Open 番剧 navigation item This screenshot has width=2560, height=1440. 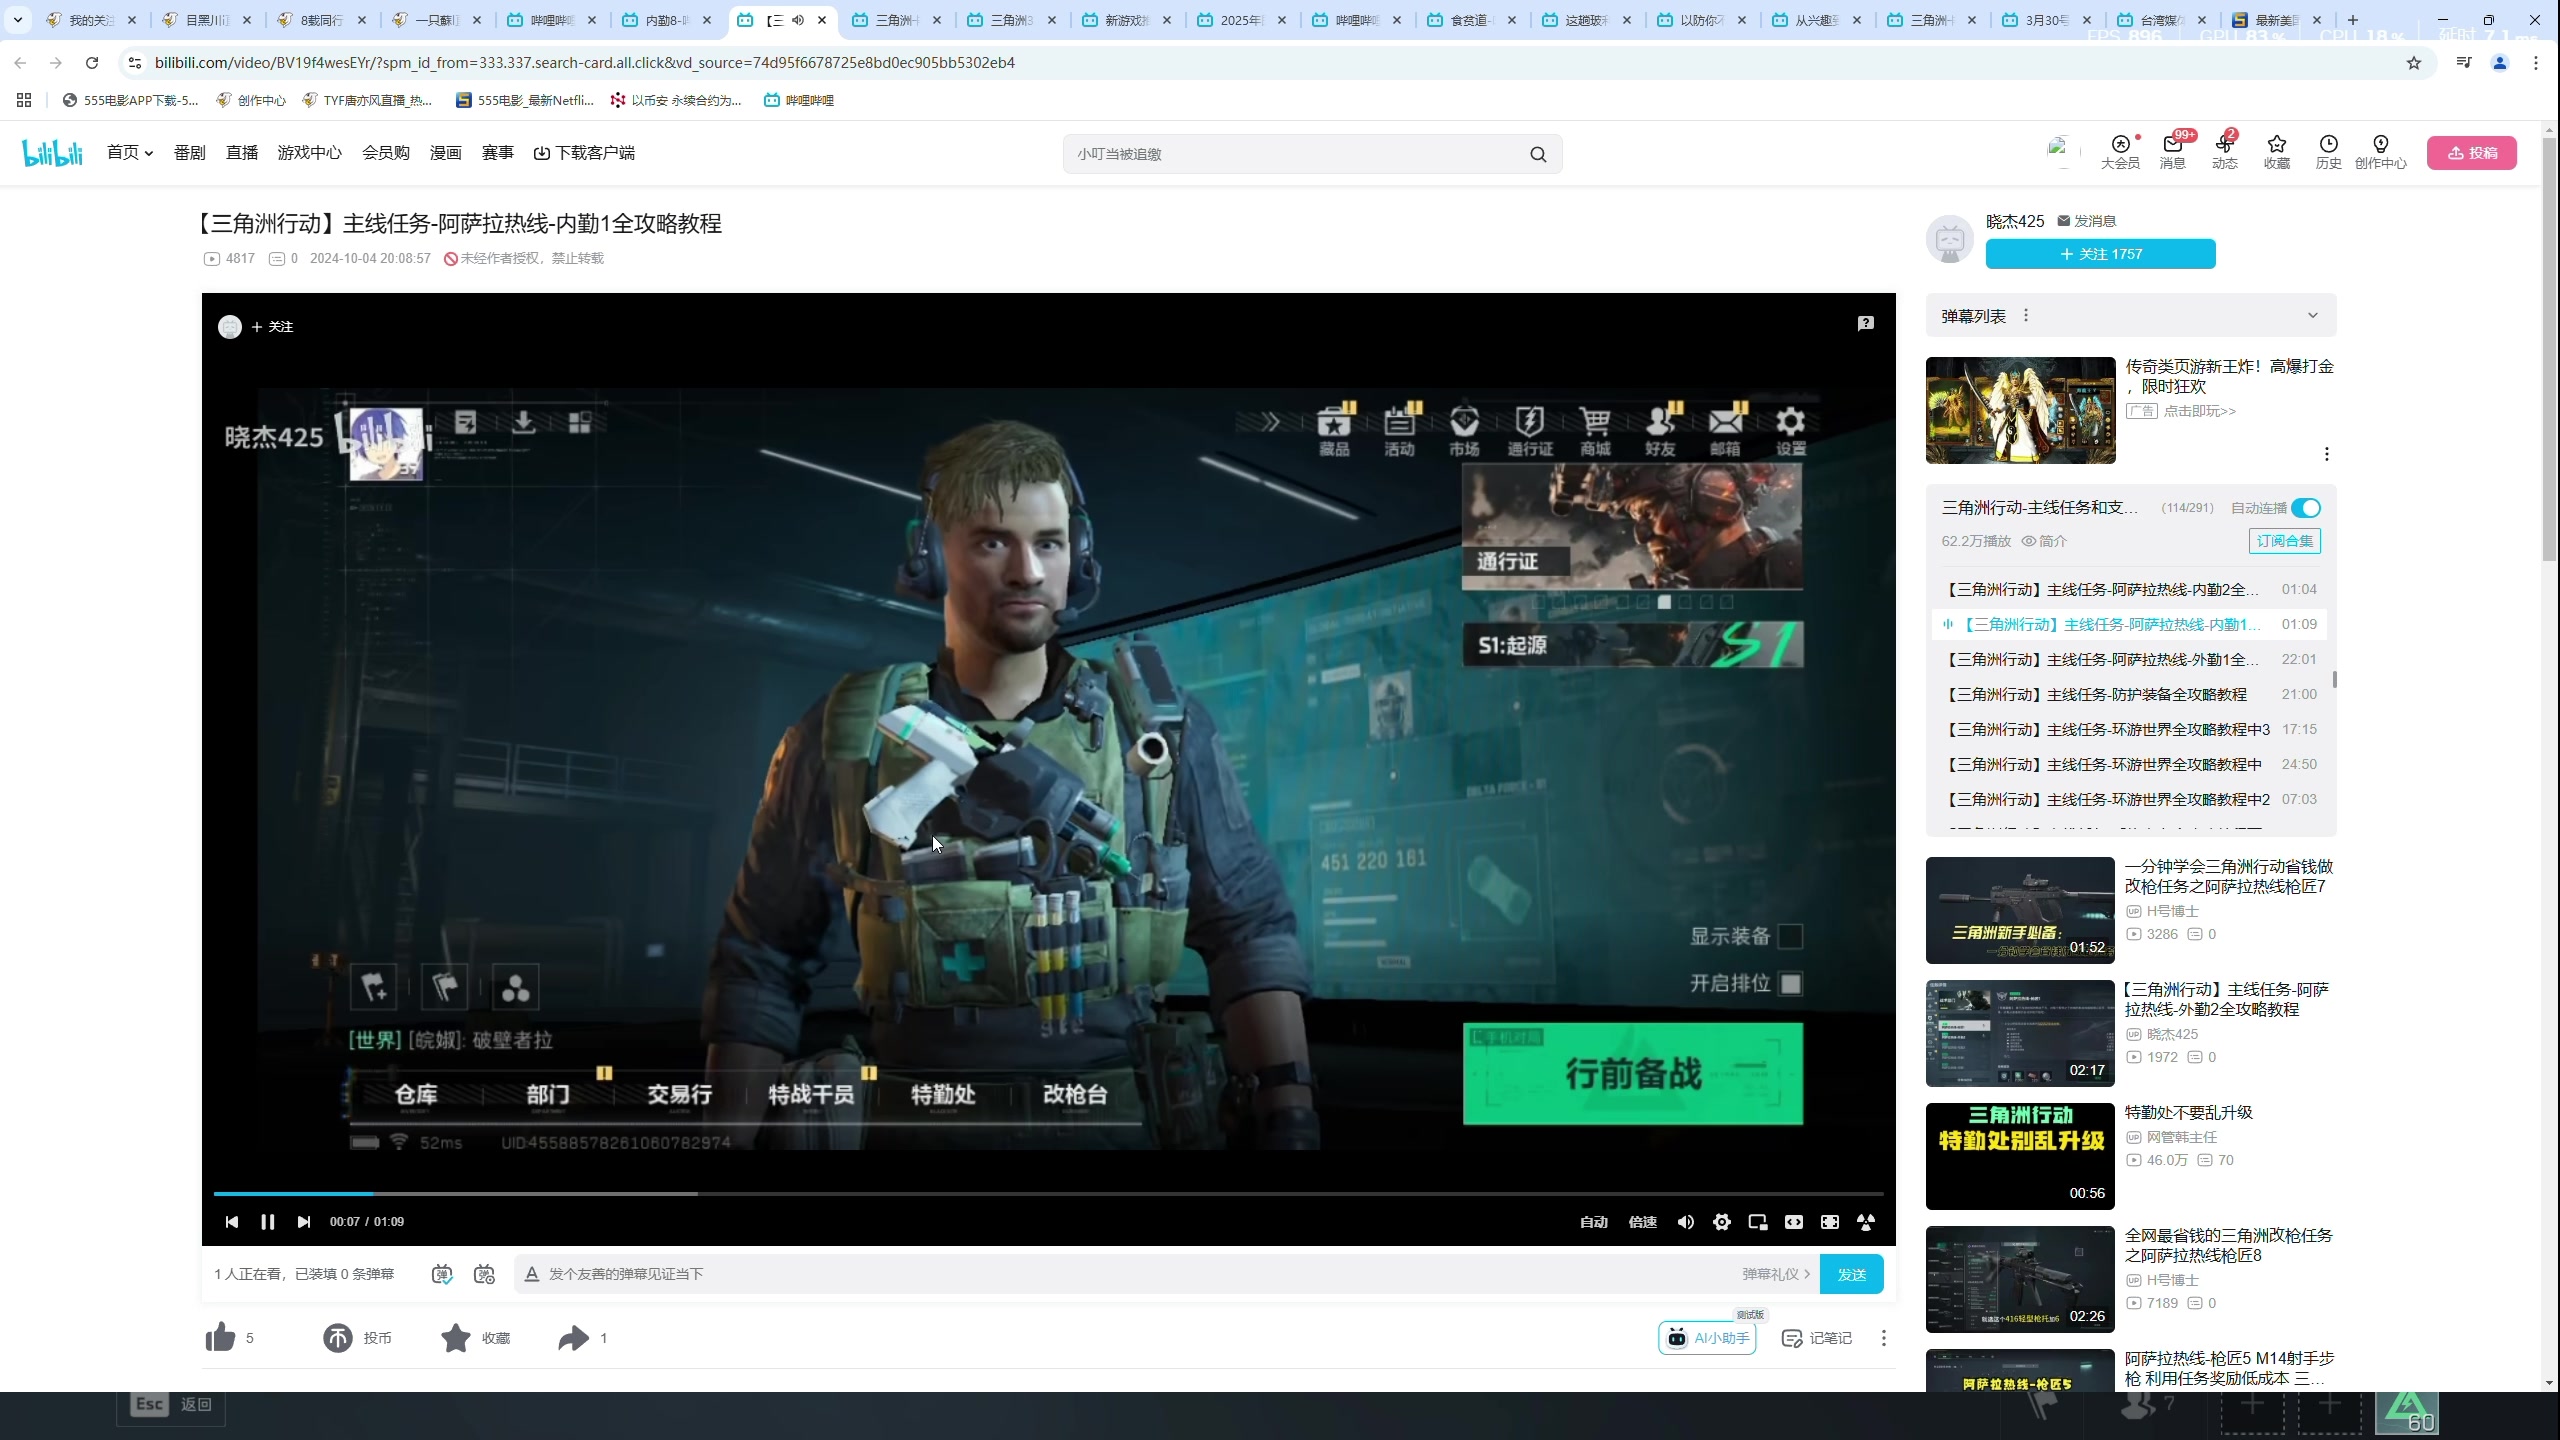point(190,153)
